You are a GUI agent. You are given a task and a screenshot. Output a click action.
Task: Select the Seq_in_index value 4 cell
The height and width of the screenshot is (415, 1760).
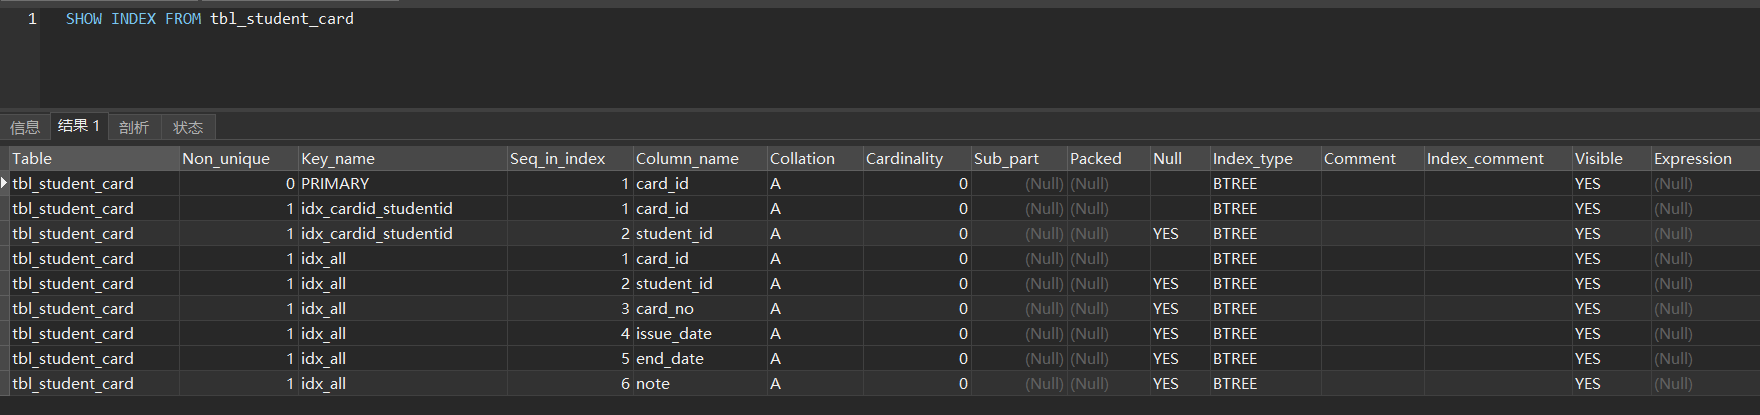570,334
